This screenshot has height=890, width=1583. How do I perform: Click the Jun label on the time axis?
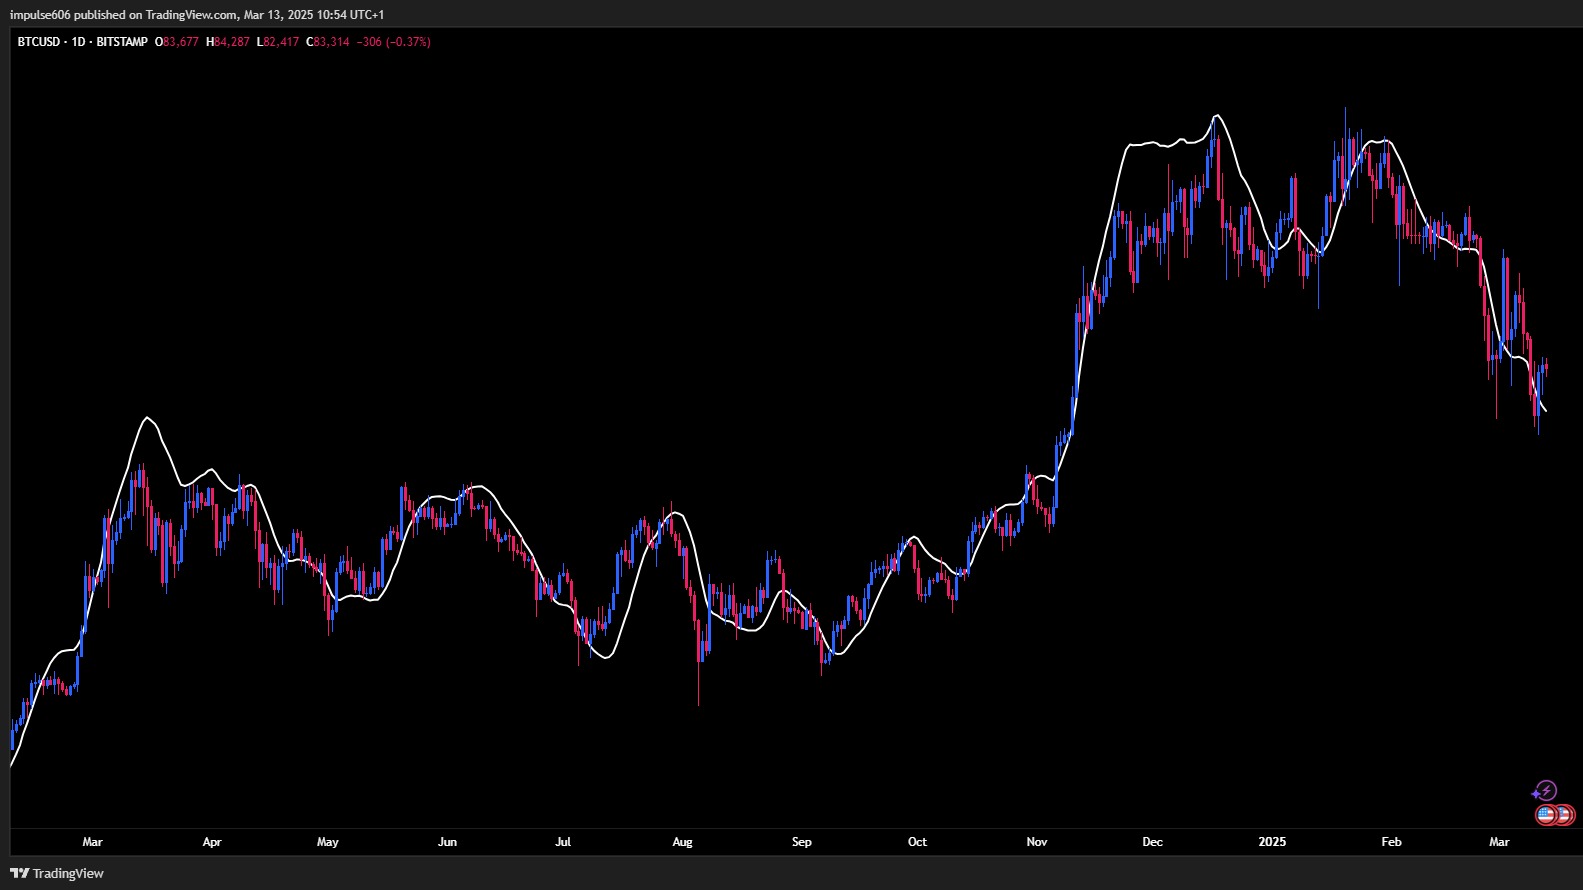click(447, 842)
